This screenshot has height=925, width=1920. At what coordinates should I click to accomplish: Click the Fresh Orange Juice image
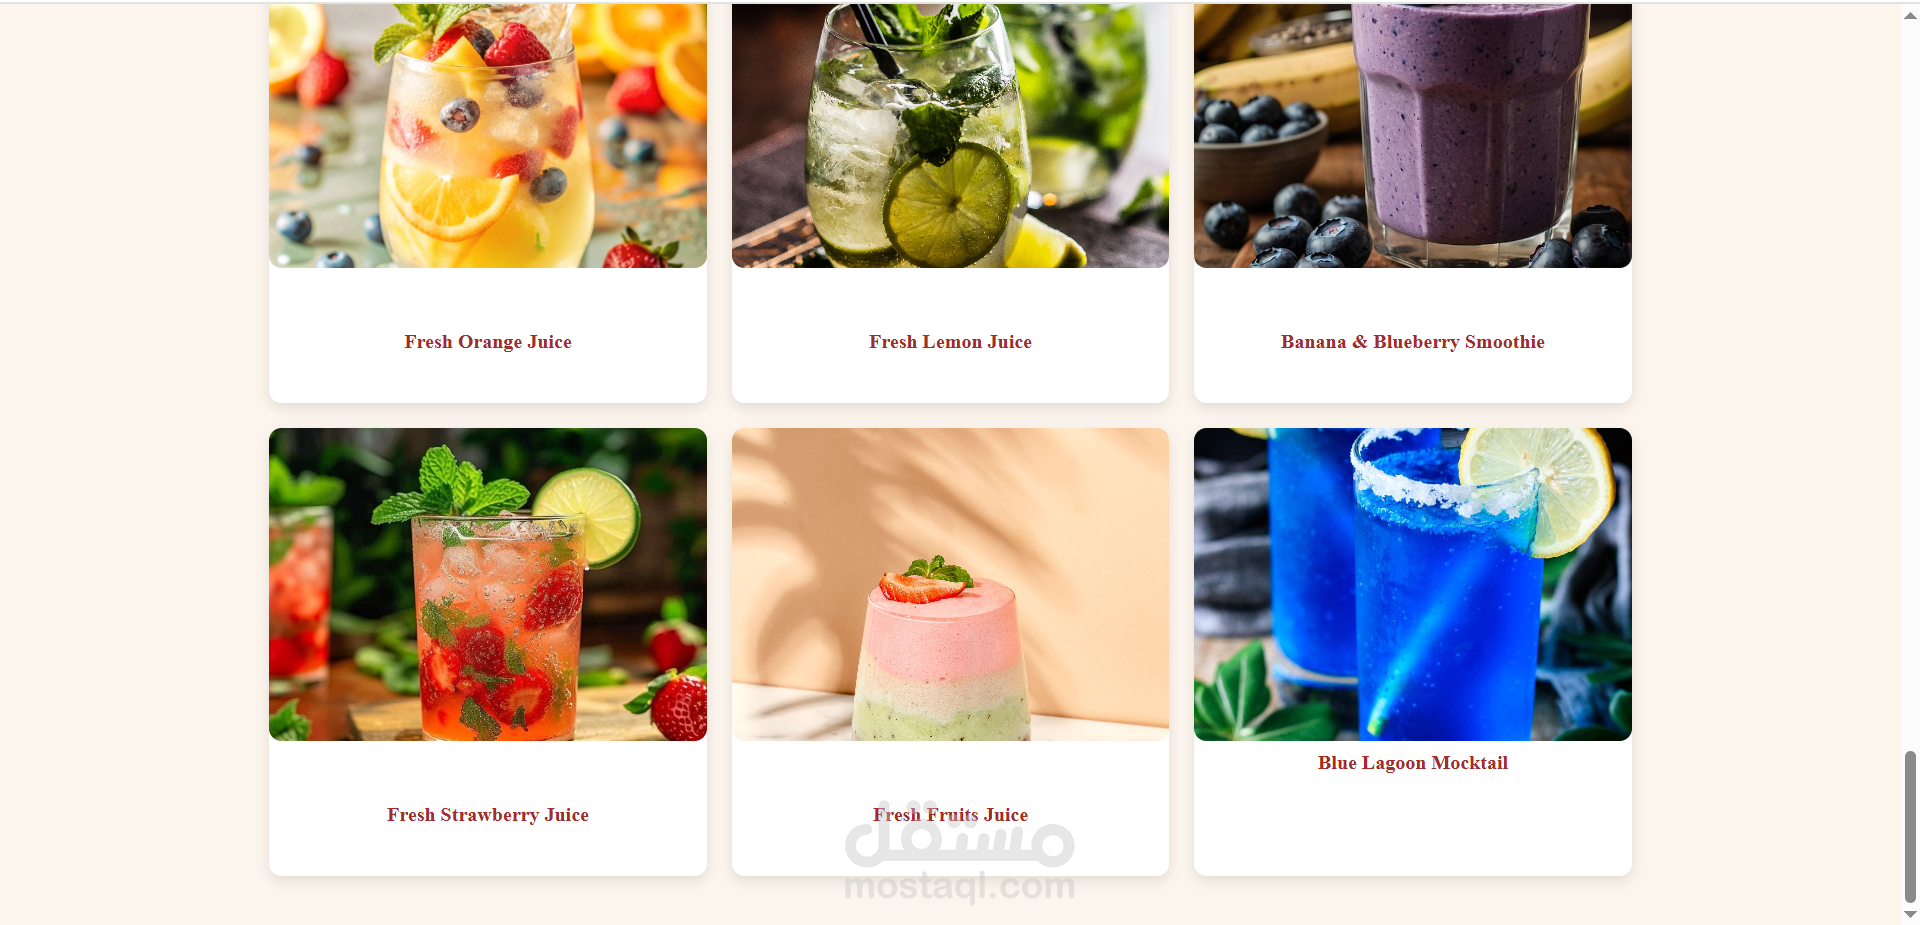[488, 135]
